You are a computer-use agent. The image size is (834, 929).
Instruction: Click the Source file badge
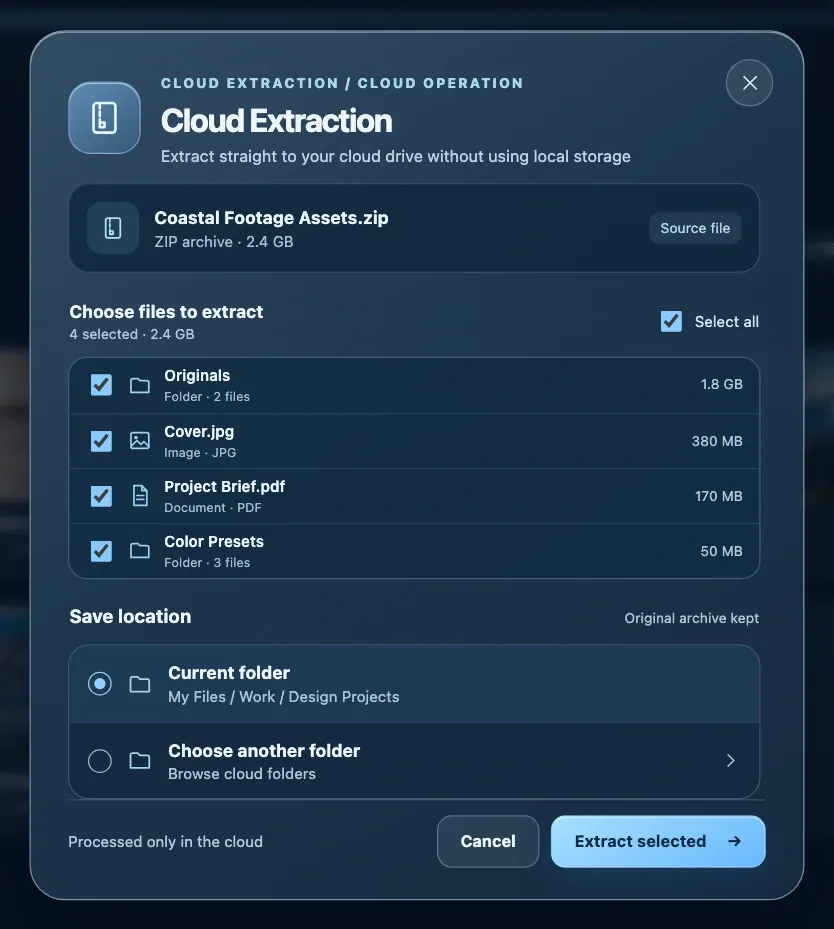coord(695,228)
